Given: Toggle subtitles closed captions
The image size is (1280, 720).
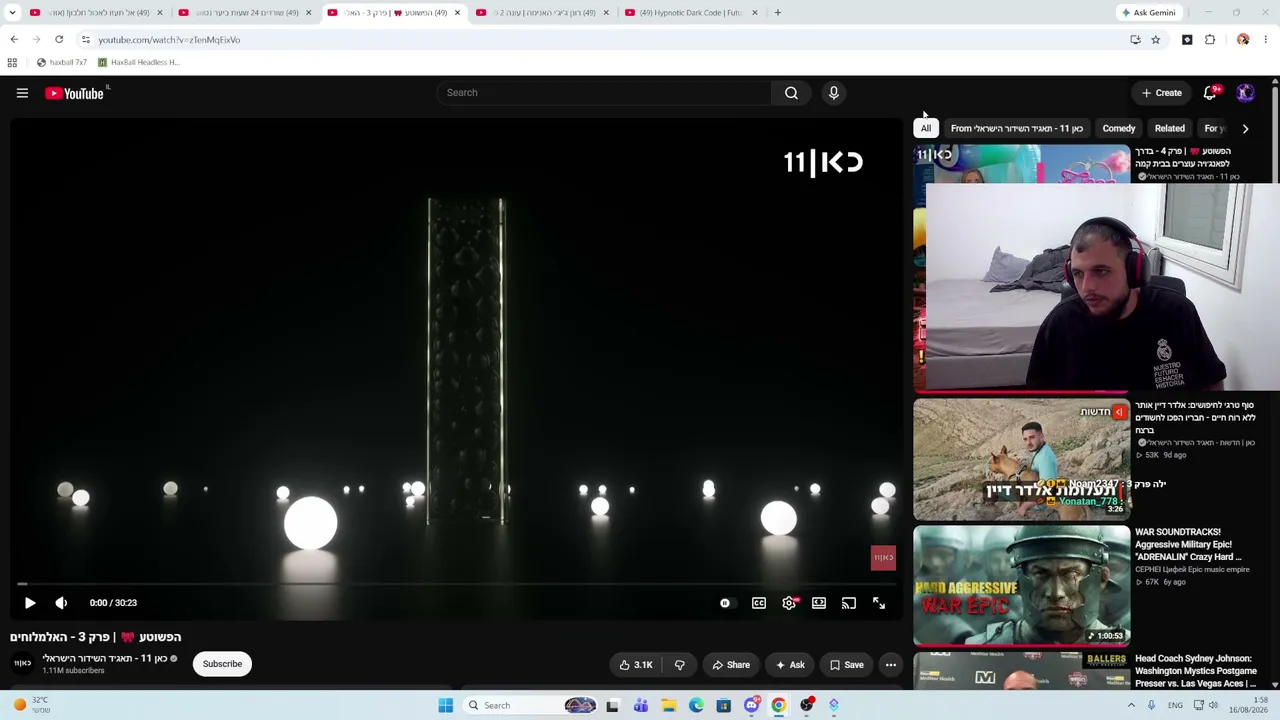Looking at the screenshot, I should coord(759,603).
